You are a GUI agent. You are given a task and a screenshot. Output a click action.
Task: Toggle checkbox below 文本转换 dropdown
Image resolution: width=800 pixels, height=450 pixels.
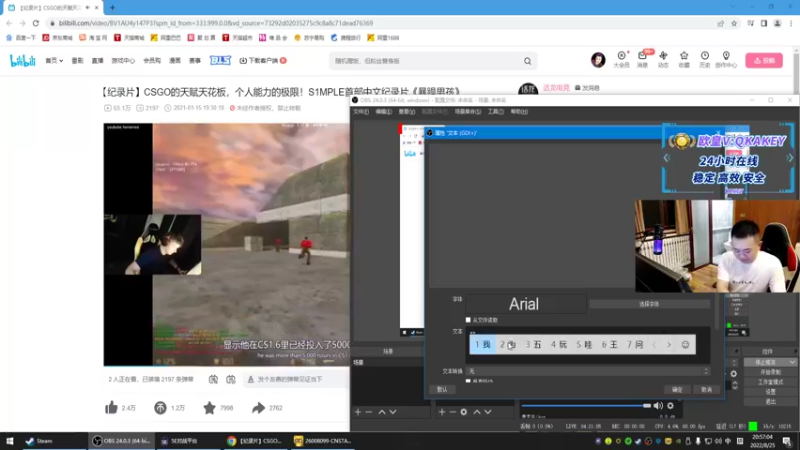pos(468,381)
